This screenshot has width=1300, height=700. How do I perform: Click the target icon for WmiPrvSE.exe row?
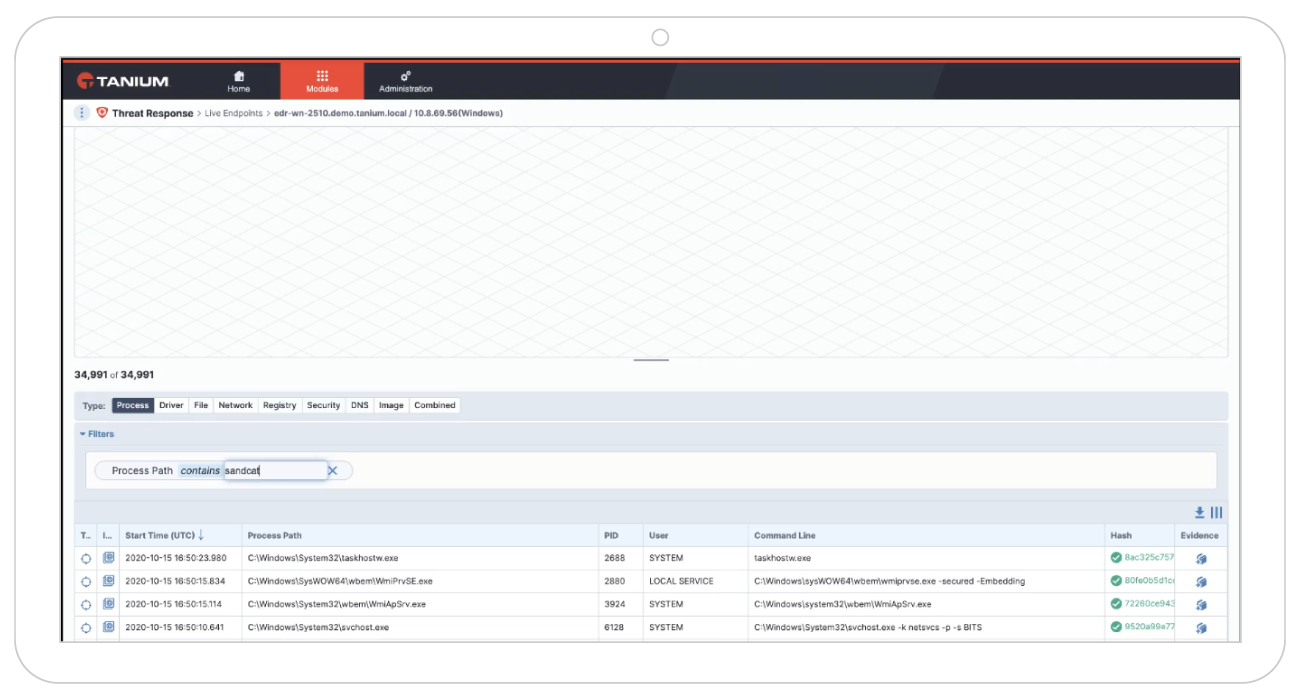tap(86, 581)
